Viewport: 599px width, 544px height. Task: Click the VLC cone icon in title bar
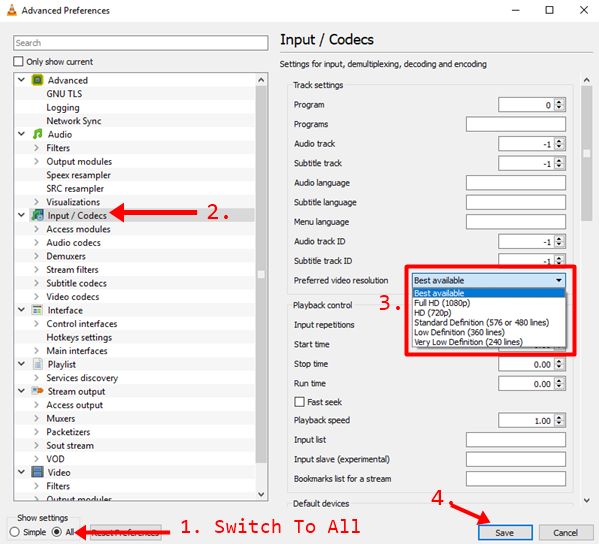[12, 10]
